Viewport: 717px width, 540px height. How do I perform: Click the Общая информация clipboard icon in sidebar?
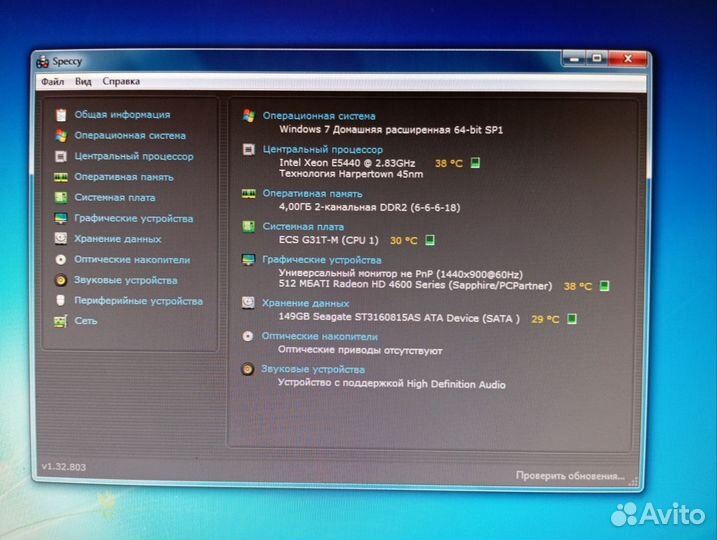click(61, 115)
